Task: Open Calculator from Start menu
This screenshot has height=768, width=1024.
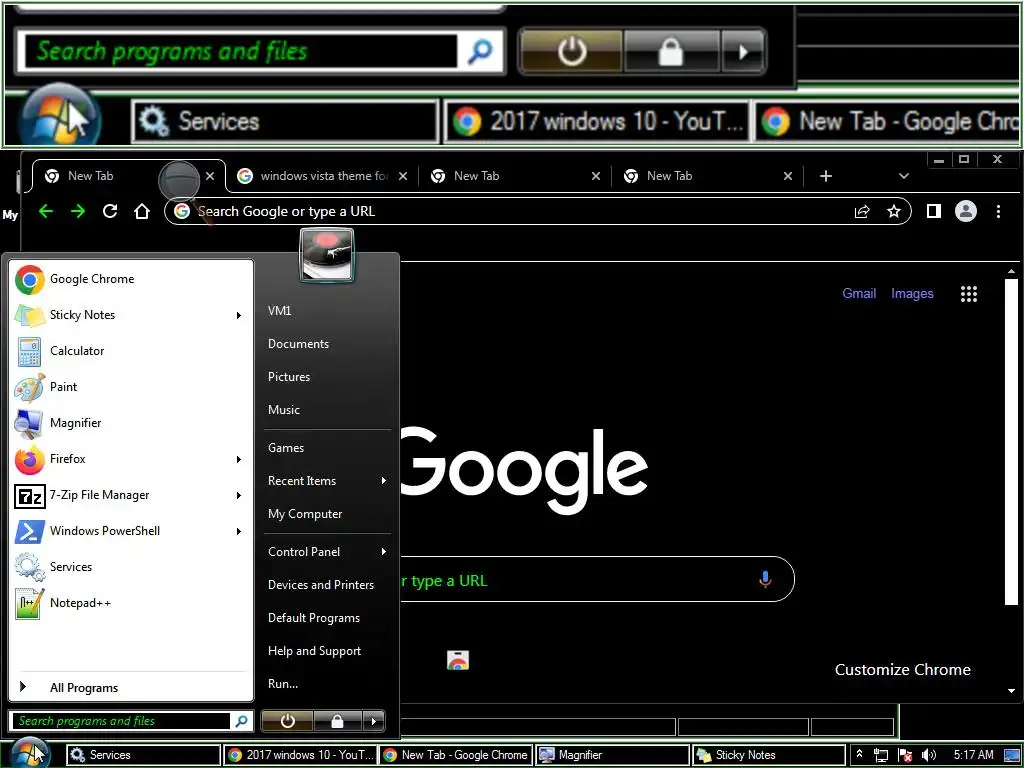Action: [x=131, y=351]
